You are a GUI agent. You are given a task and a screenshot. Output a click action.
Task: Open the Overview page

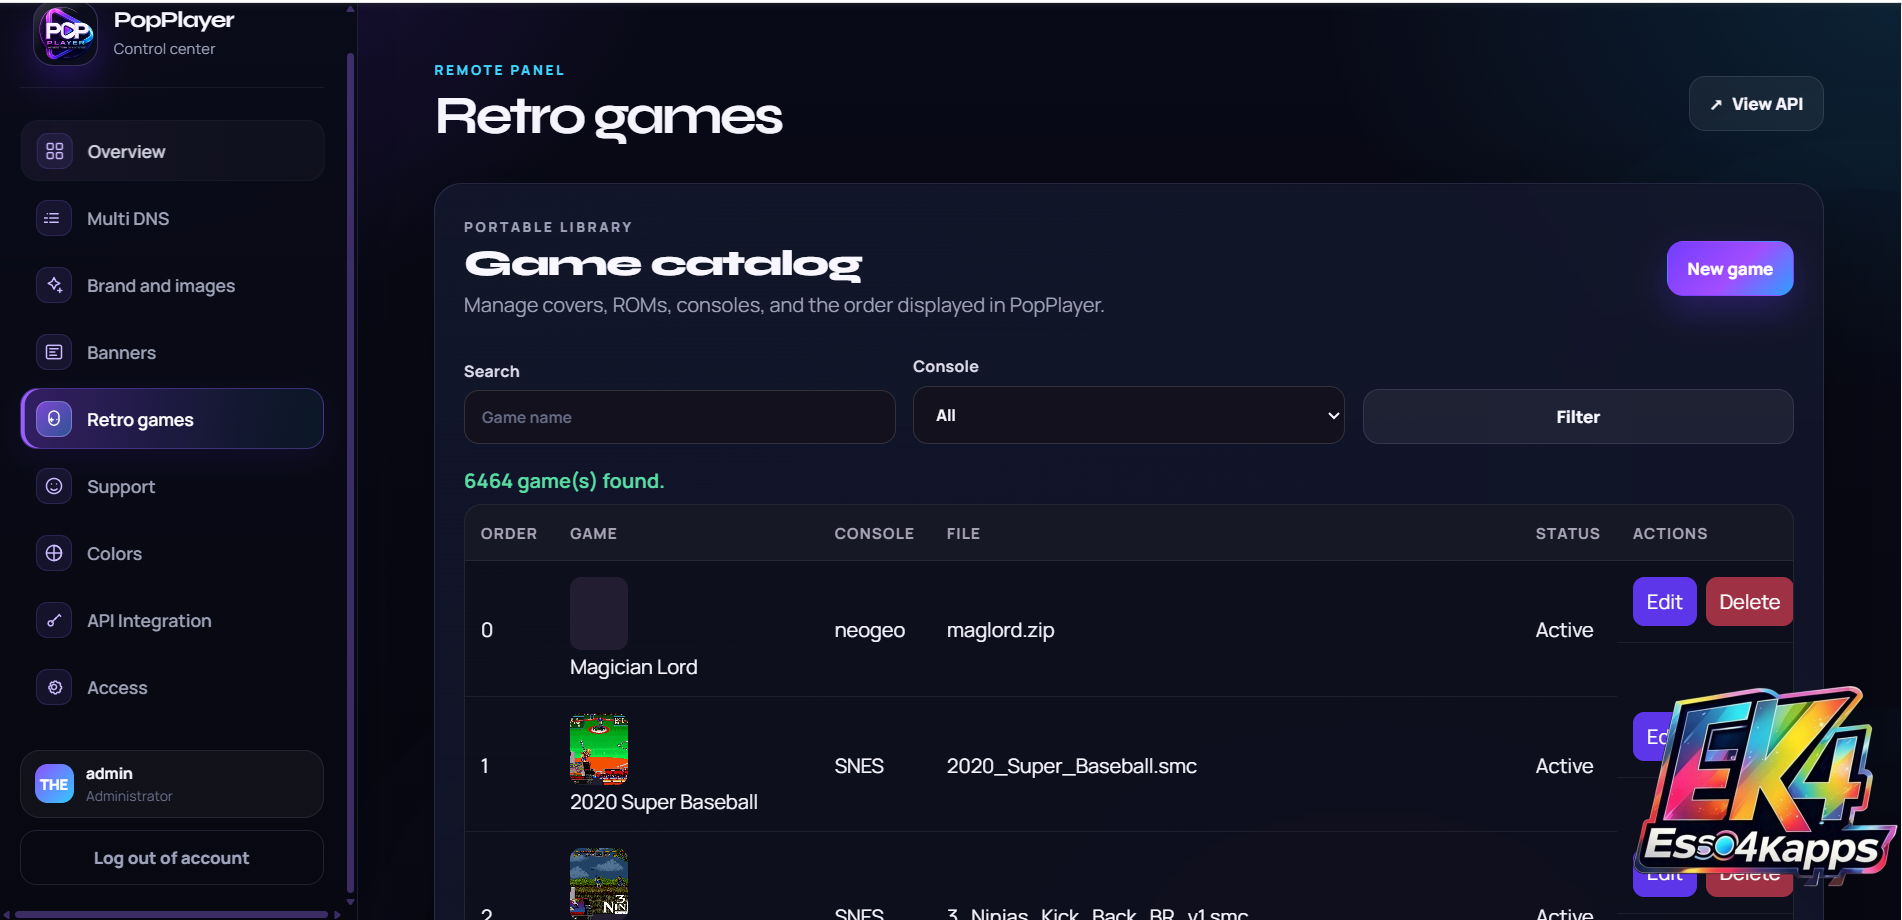172,151
